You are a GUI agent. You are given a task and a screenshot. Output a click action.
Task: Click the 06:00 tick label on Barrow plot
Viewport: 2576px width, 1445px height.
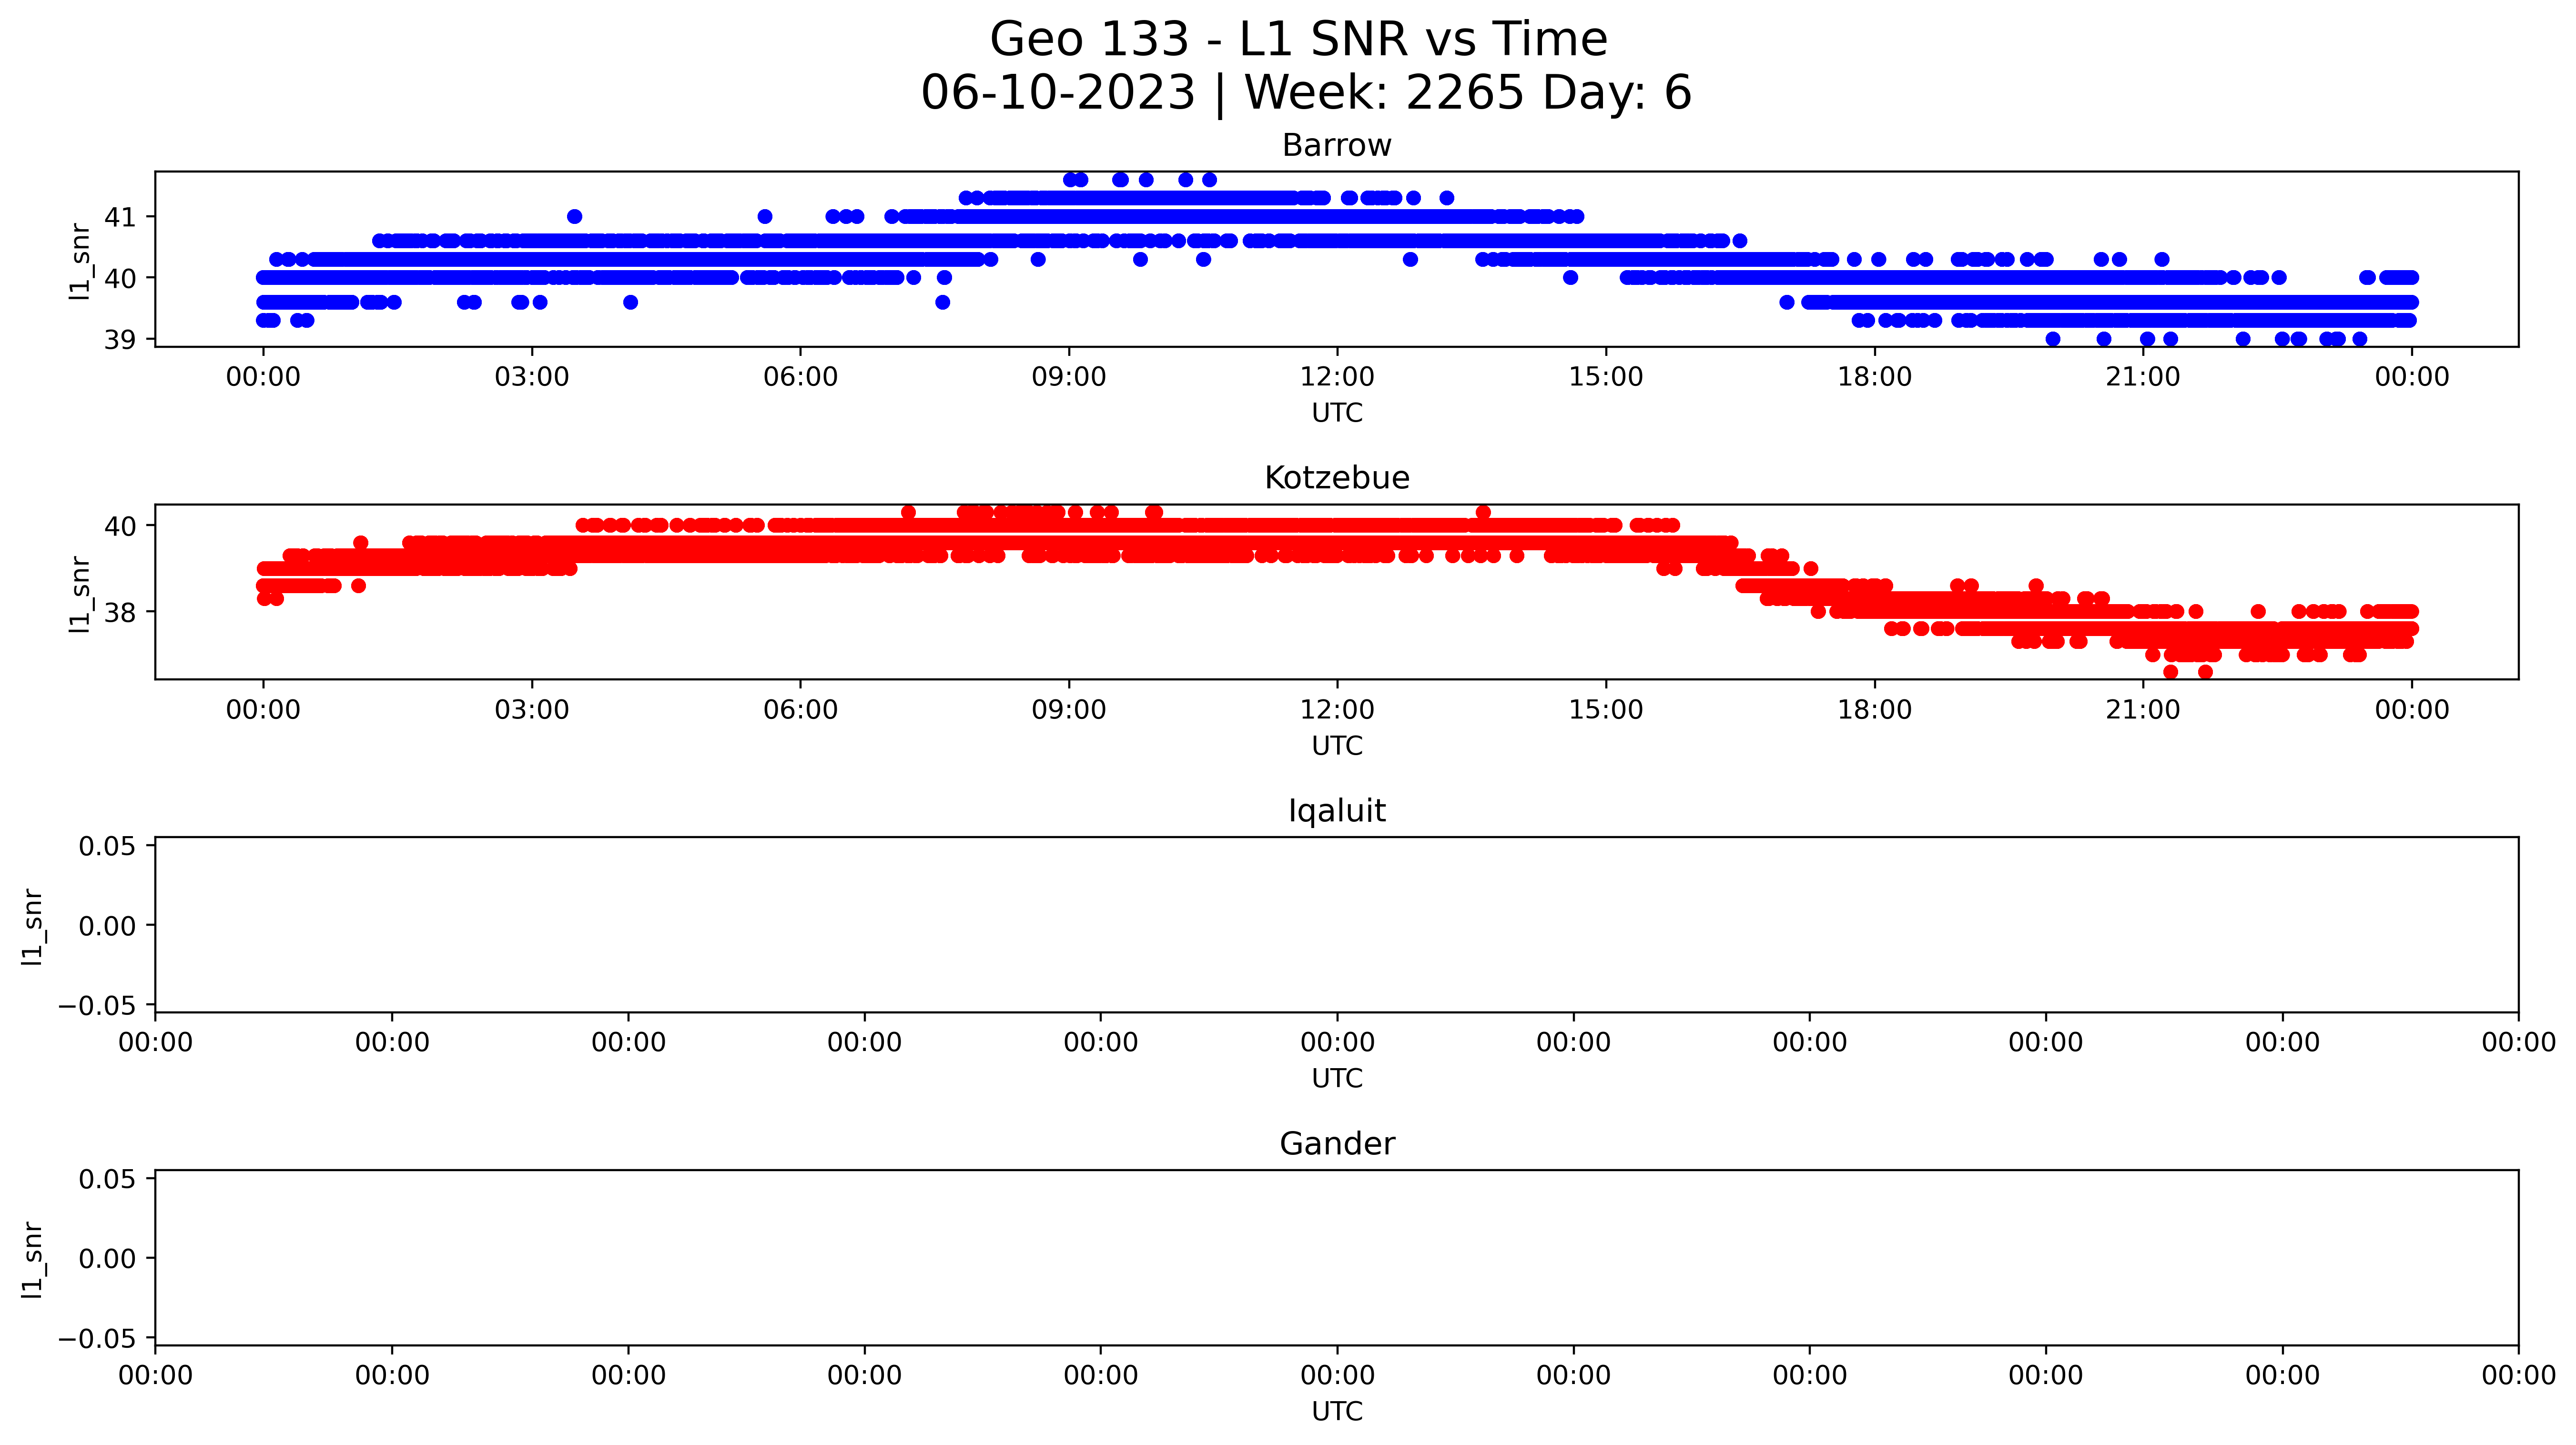[800, 377]
